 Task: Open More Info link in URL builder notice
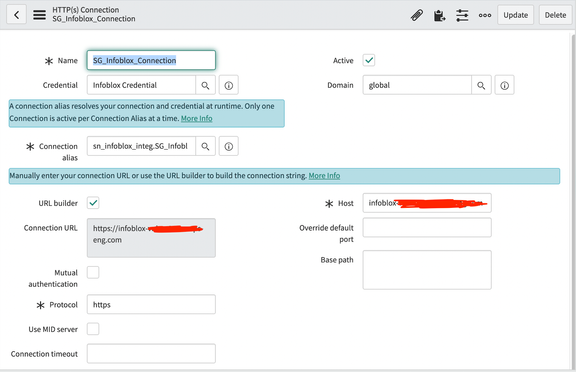[324, 176]
